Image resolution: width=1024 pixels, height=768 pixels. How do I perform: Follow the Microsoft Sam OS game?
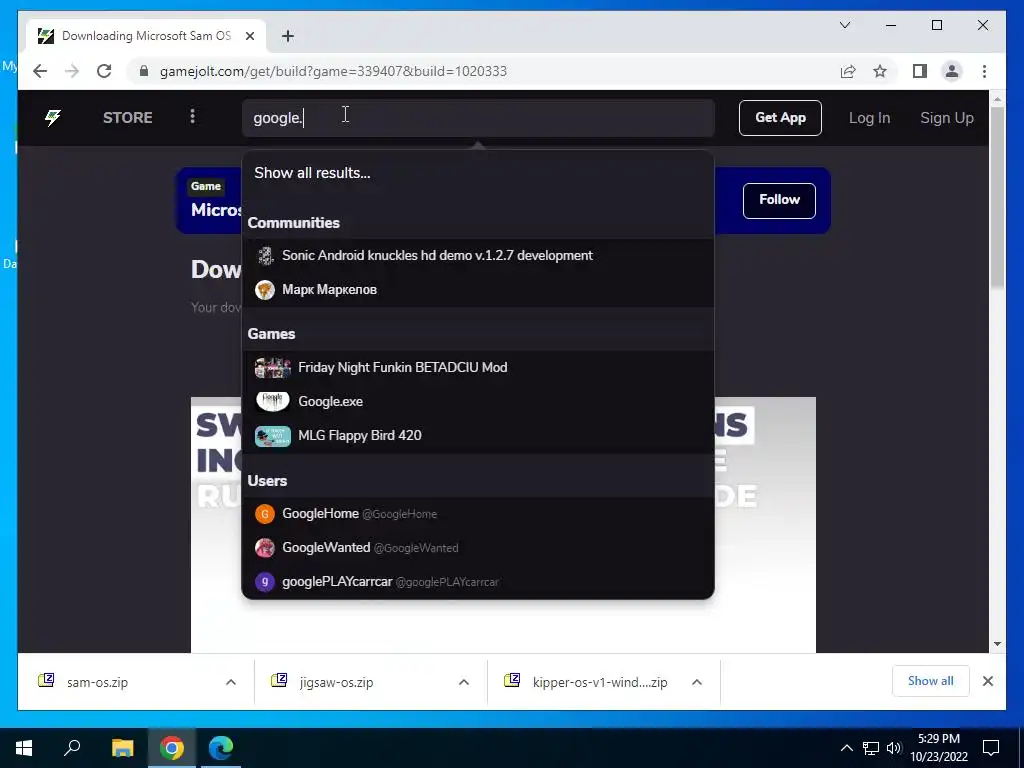pyautogui.click(x=779, y=200)
